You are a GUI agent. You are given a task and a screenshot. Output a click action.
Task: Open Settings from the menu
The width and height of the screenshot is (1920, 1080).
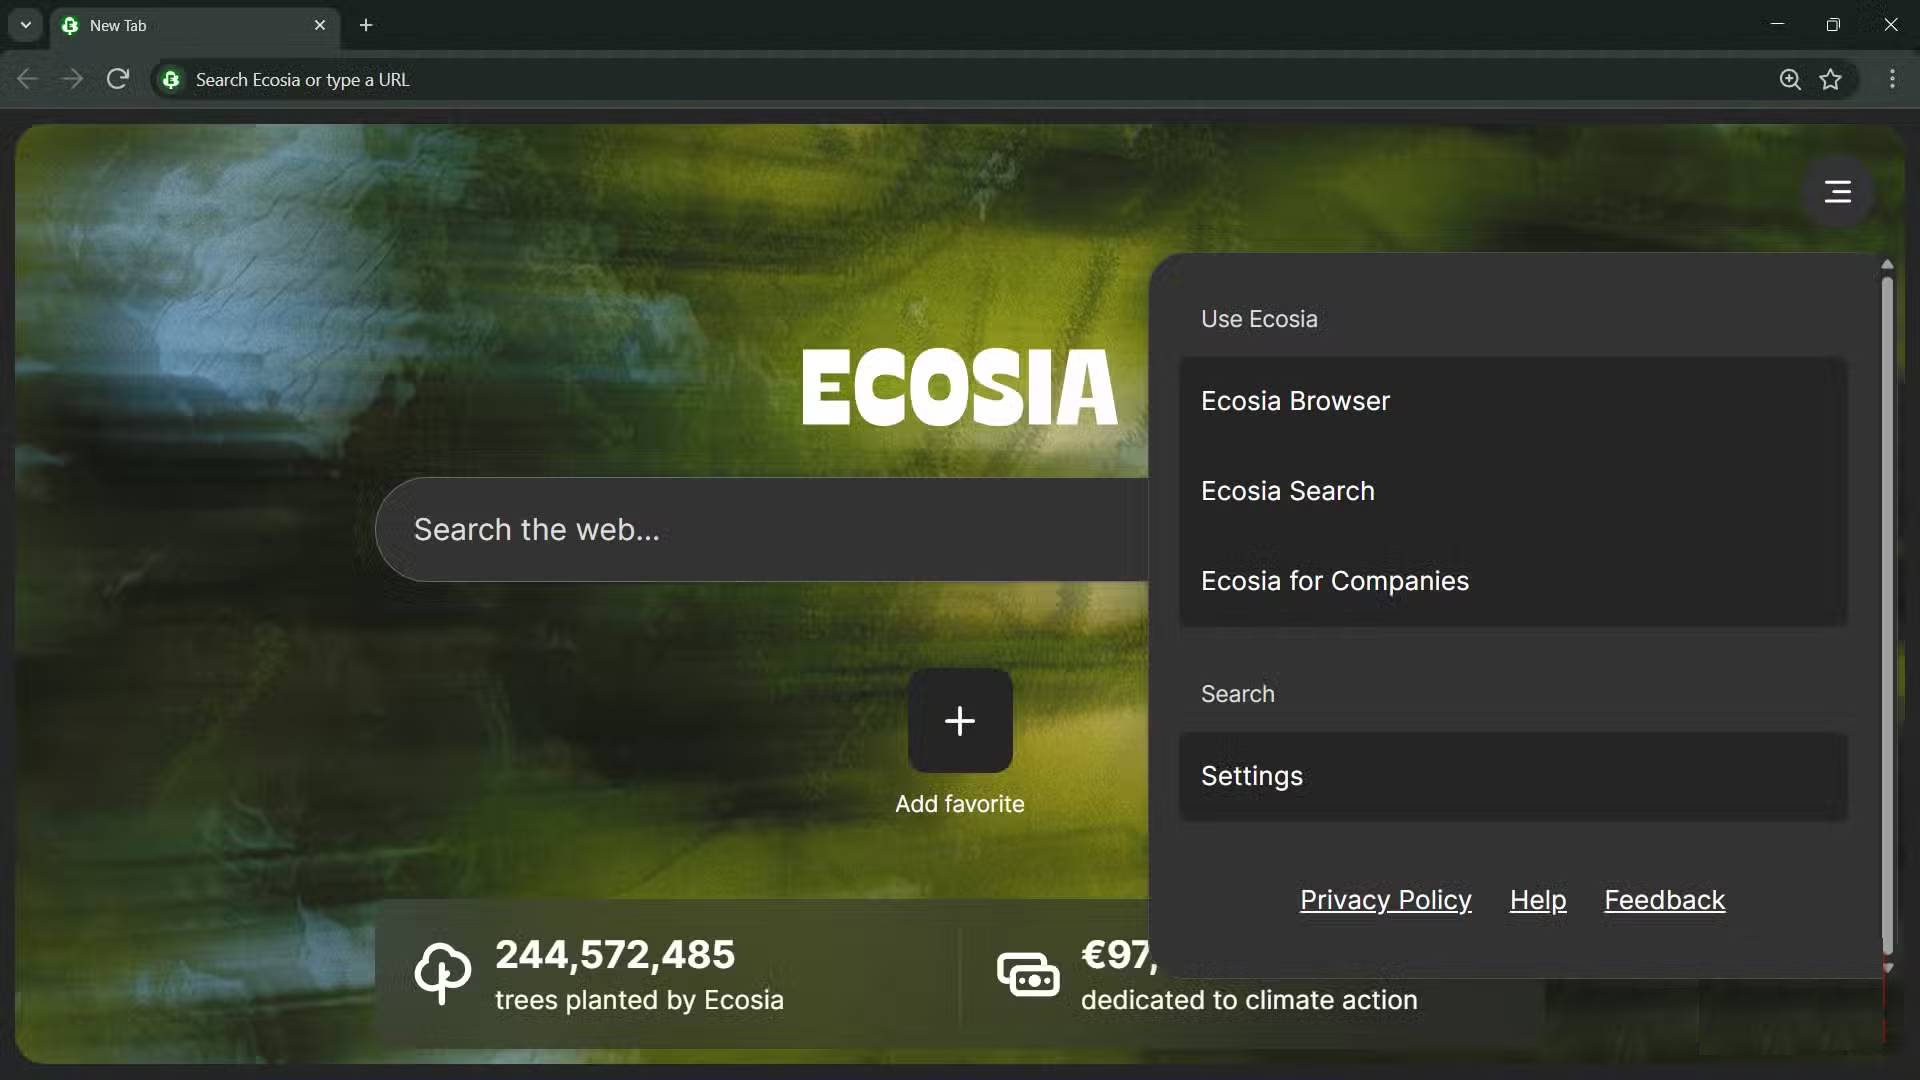(x=1252, y=776)
